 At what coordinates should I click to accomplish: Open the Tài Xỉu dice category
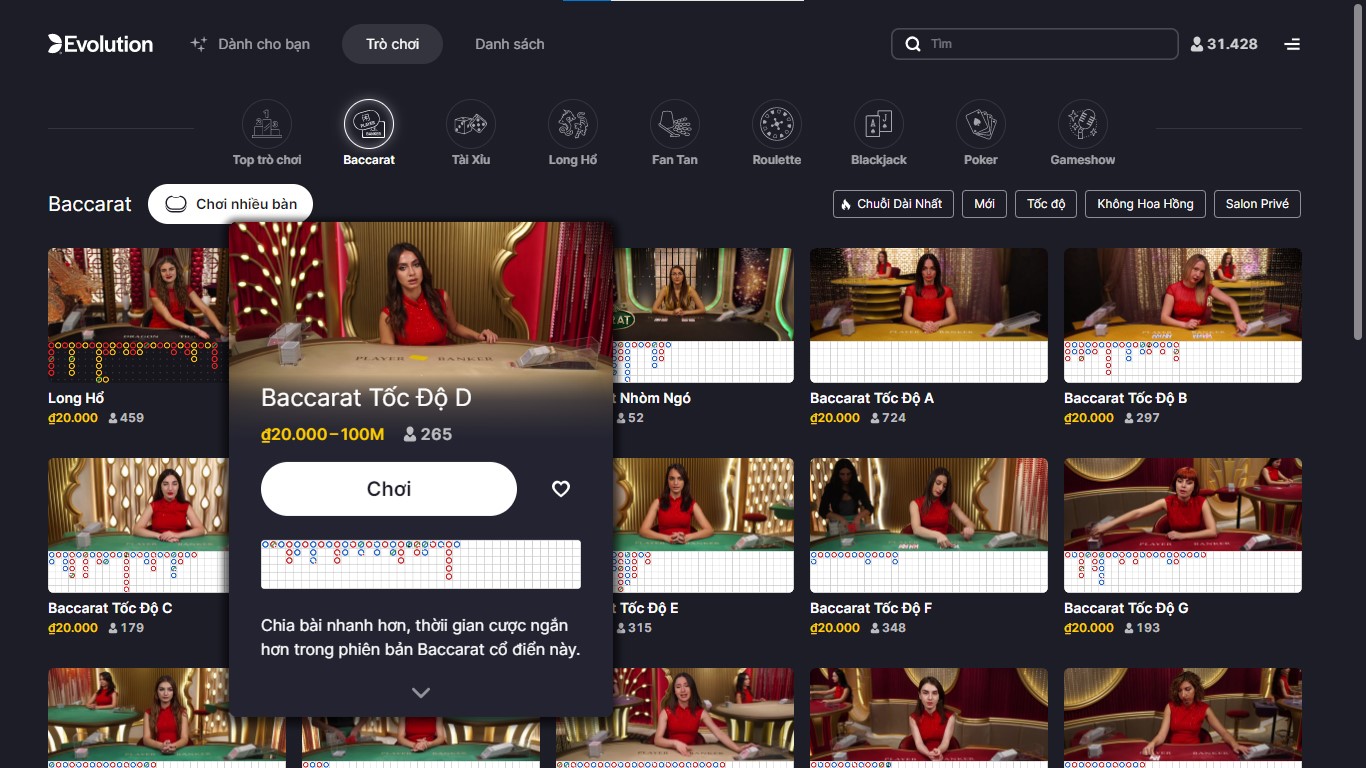[x=470, y=123]
